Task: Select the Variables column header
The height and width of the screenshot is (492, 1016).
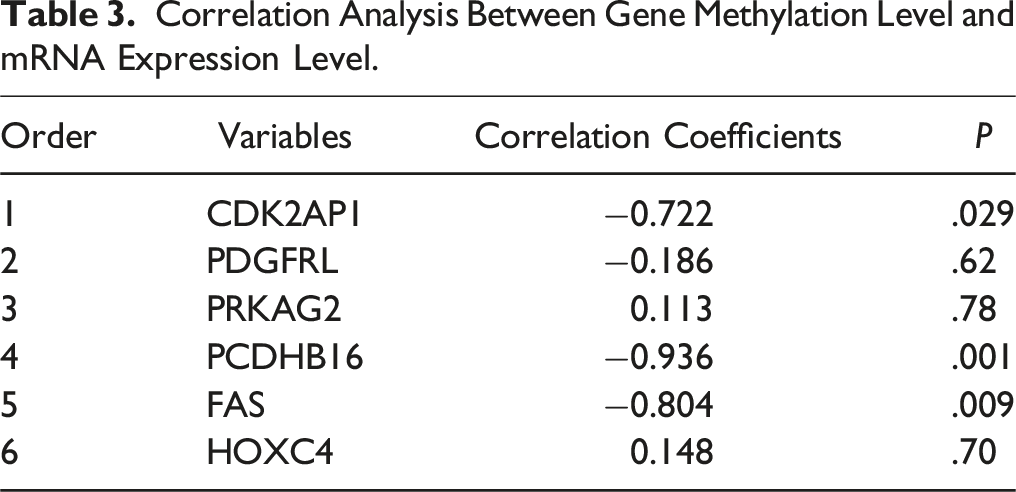Action: (284, 137)
